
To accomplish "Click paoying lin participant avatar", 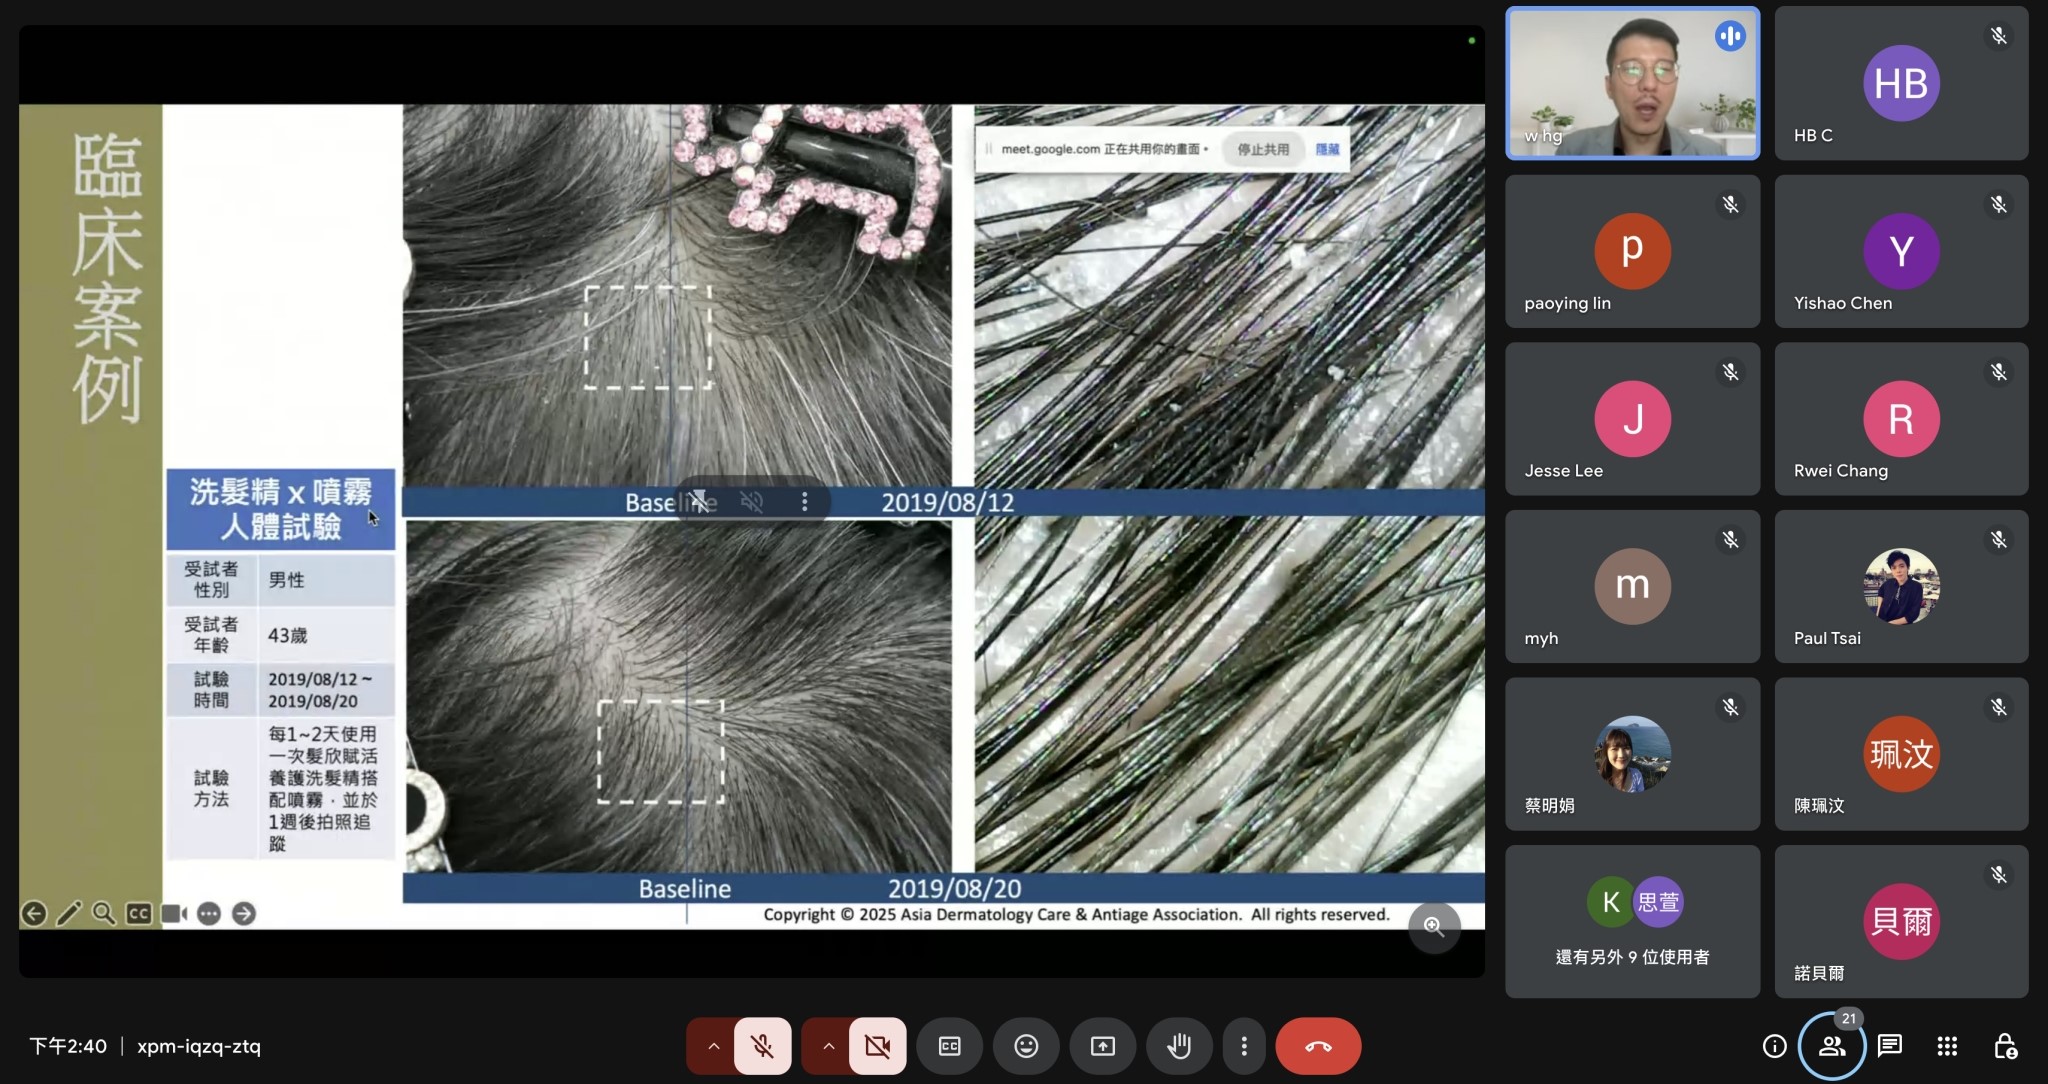I will point(1632,250).
